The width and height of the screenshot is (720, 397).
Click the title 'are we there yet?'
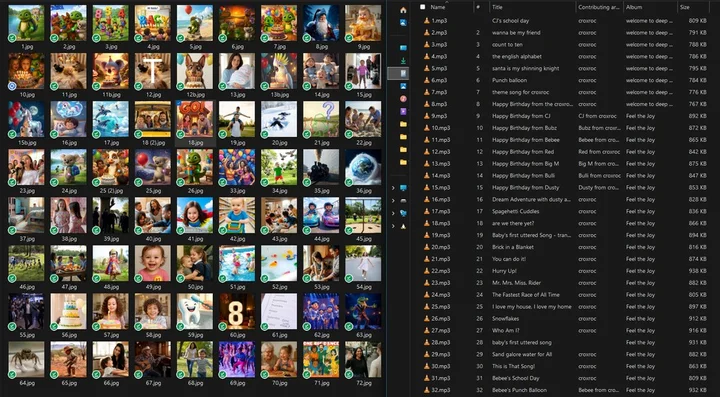[513, 223]
